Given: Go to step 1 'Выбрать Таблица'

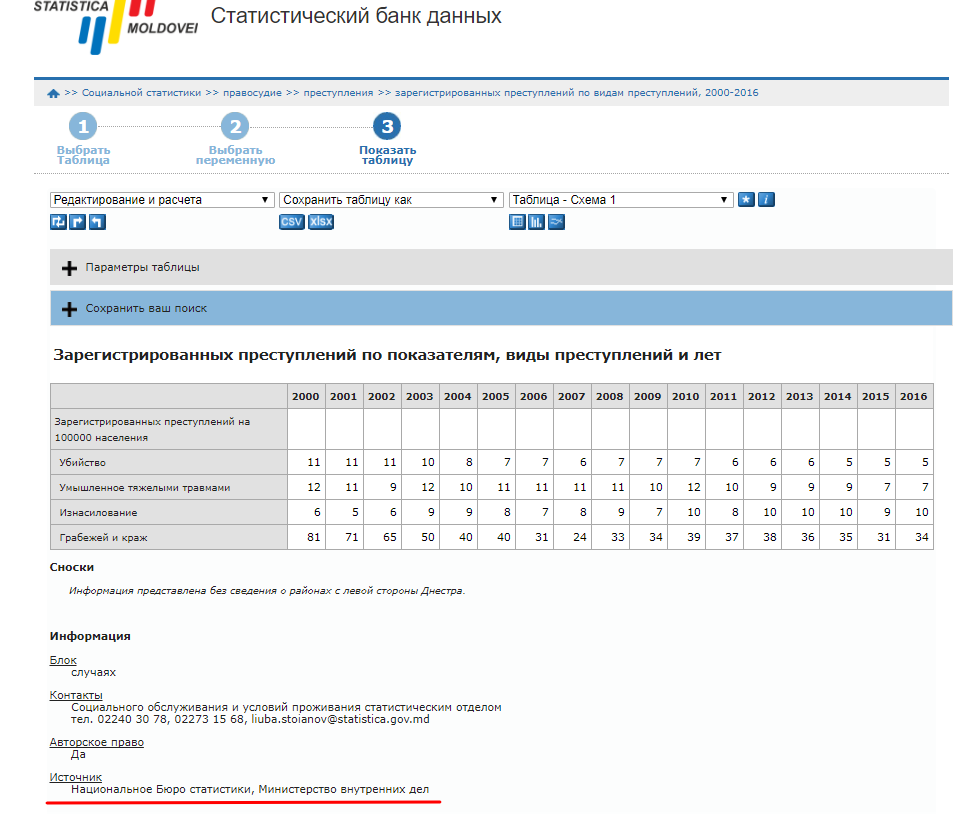Looking at the screenshot, I should point(83,139).
